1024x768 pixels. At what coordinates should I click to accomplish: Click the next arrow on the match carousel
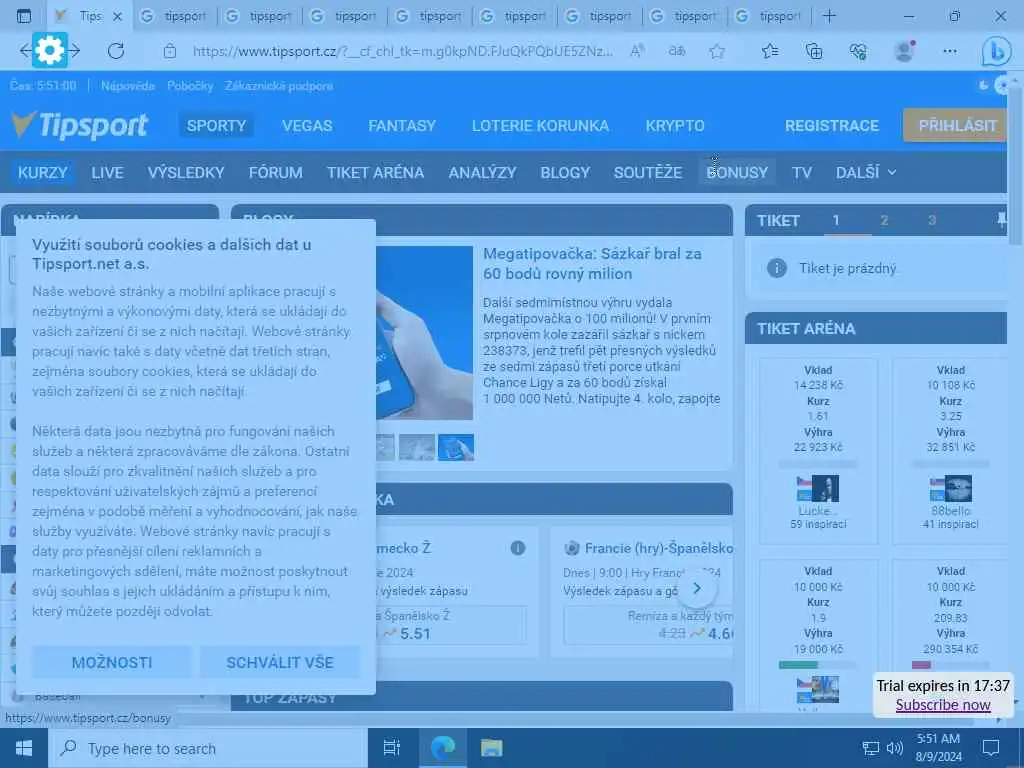coord(697,588)
